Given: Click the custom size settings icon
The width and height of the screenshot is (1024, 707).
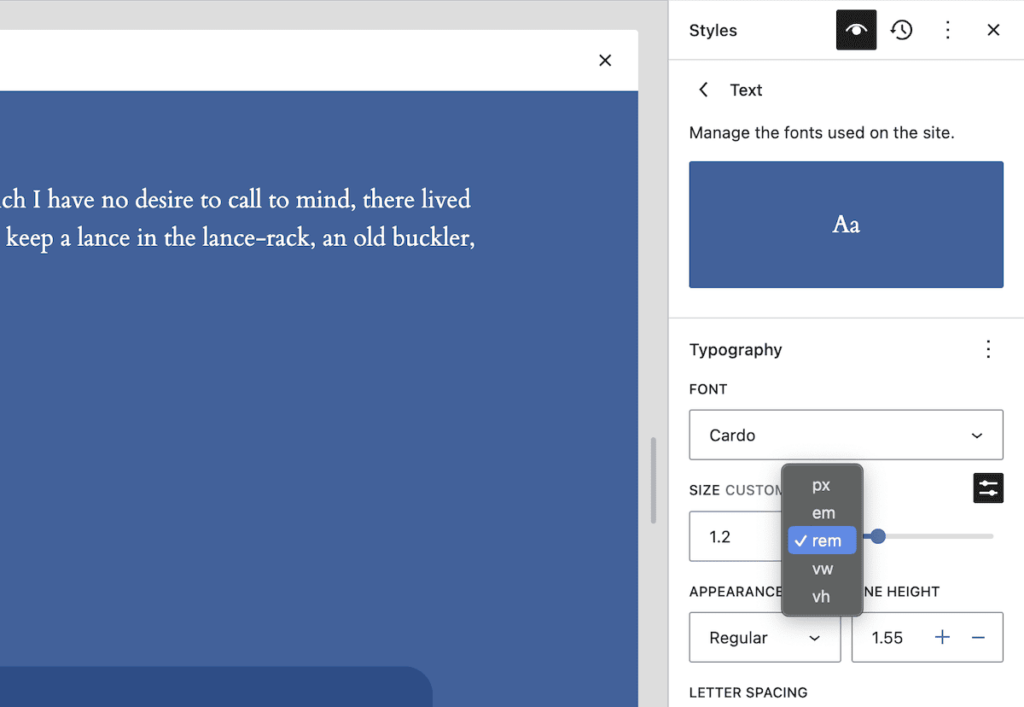Looking at the screenshot, I should [x=988, y=488].
